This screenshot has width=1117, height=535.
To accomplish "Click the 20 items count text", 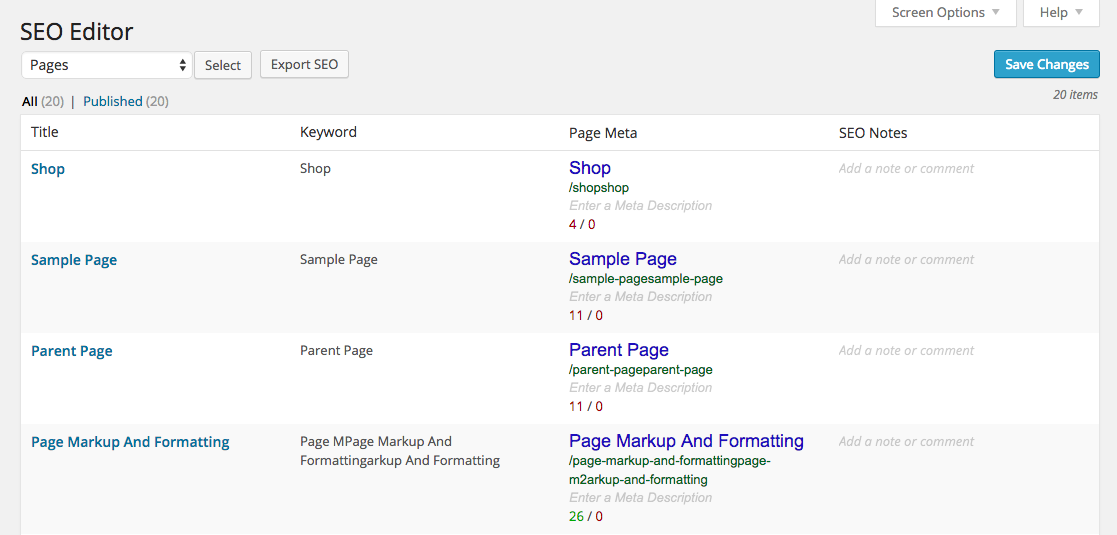I will coord(1075,94).
